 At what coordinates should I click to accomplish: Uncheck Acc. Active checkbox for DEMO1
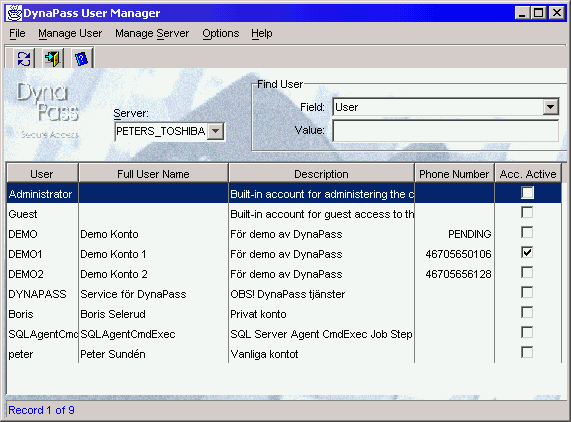[527, 252]
